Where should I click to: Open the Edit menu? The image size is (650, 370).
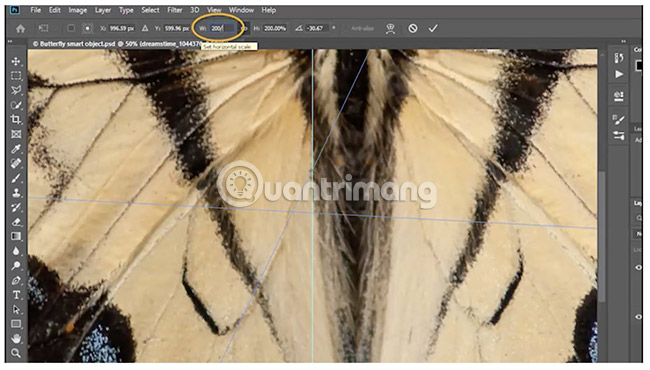(55, 10)
